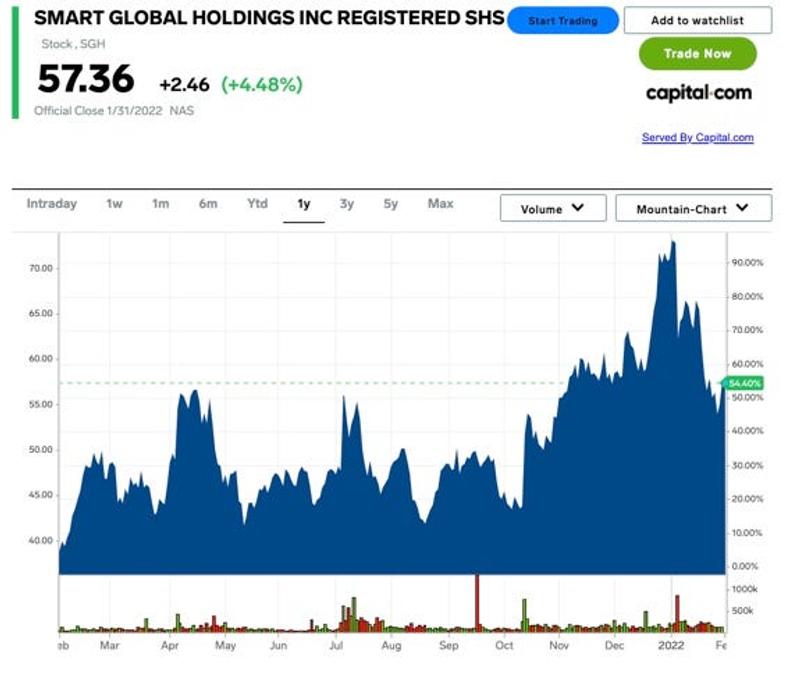Open the Mountain-Chart type dropdown
The image size is (800, 678).
pyautogui.click(x=693, y=208)
